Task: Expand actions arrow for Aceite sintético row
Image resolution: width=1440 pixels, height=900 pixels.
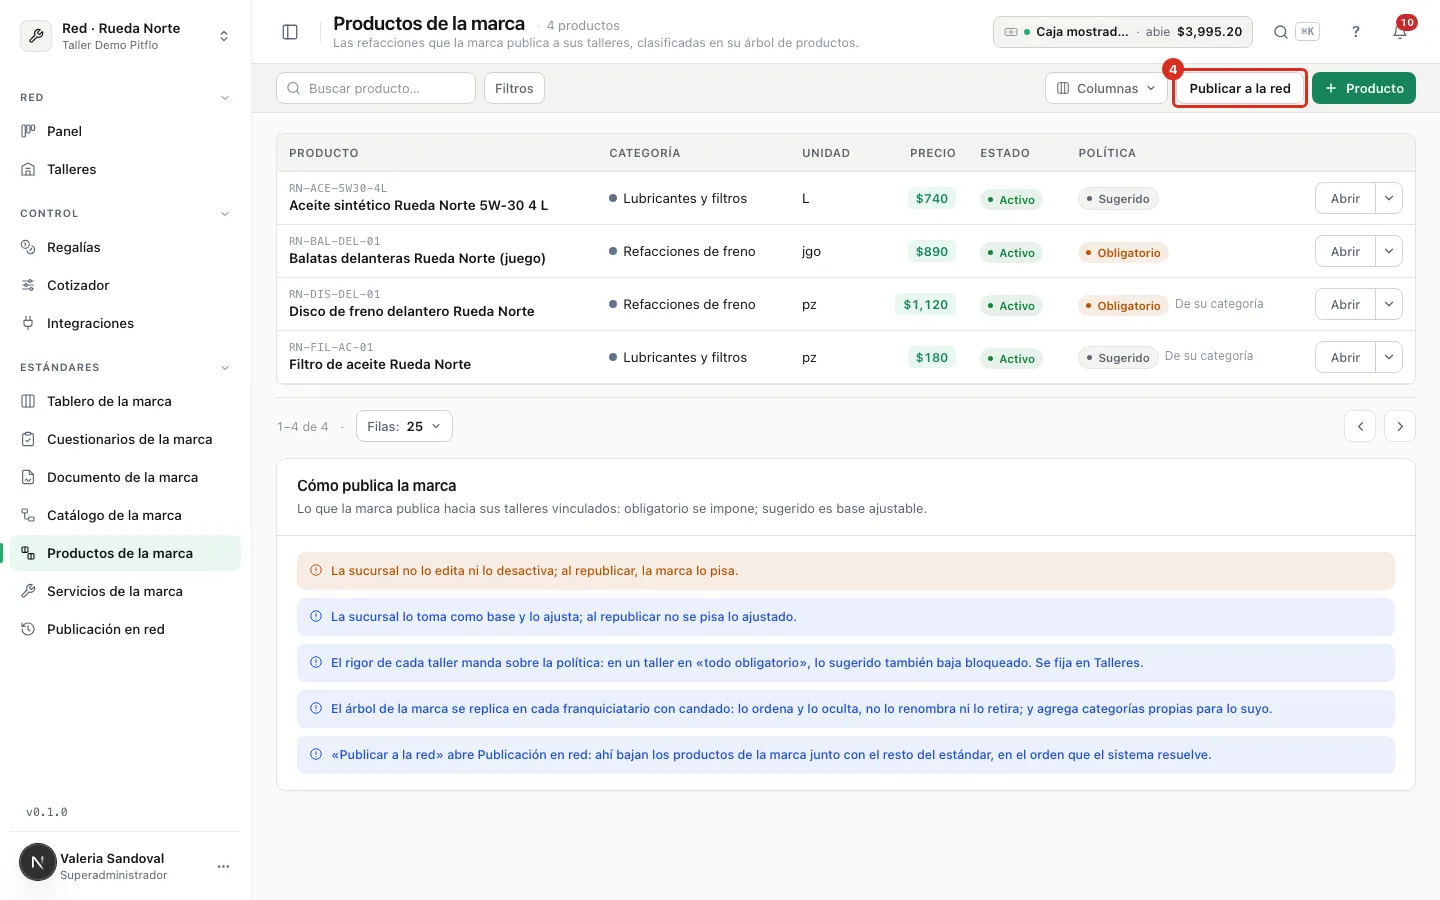Action: [x=1389, y=198]
